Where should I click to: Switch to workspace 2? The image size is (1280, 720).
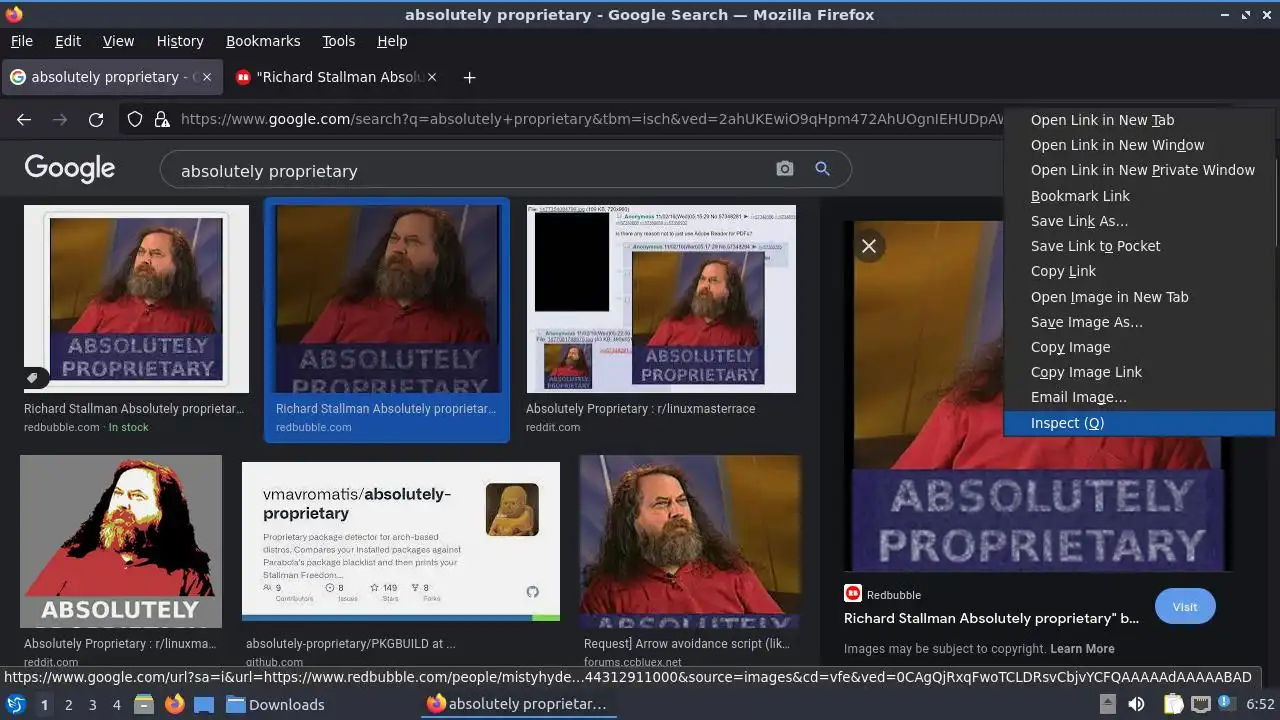(68, 704)
